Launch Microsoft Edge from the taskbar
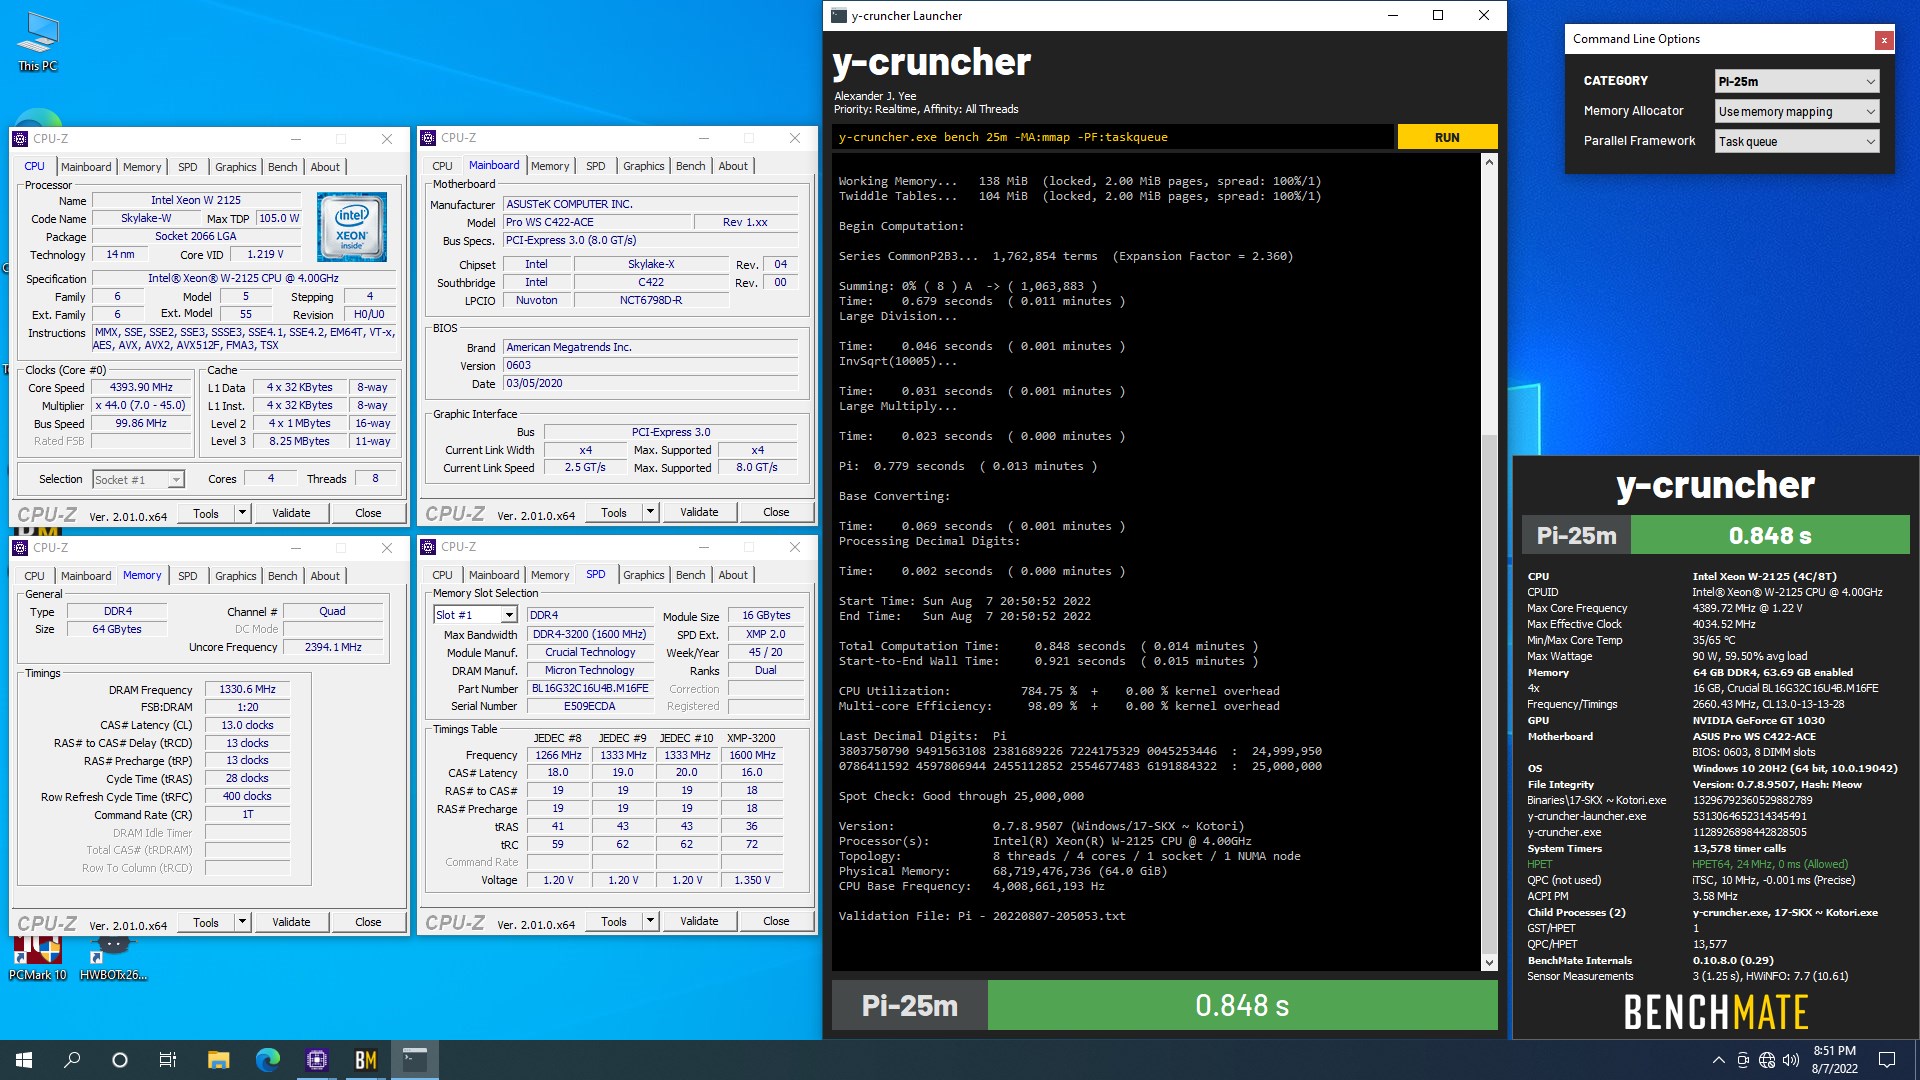 coord(267,1060)
